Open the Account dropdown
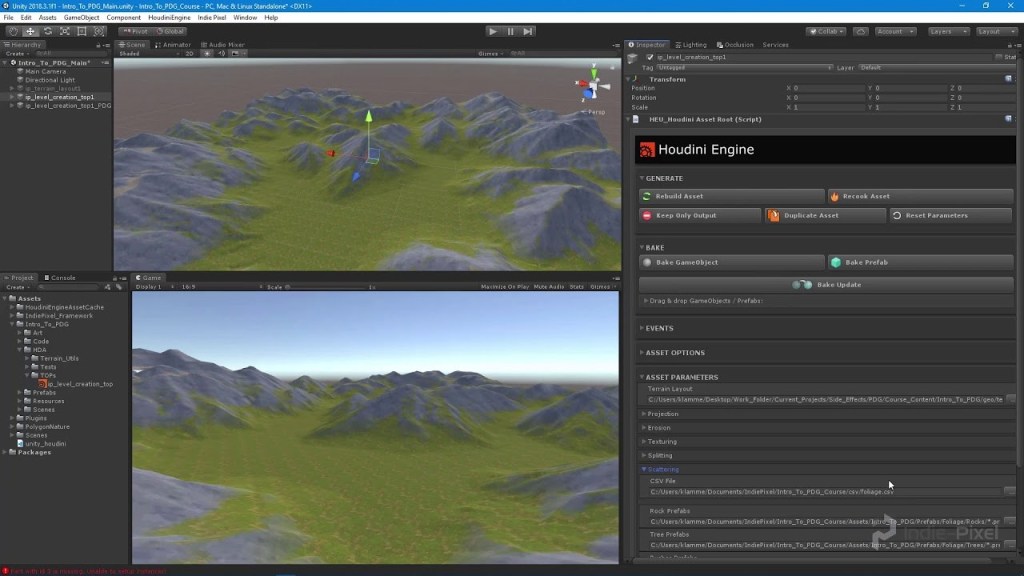This screenshot has height=576, width=1024. pos(895,31)
